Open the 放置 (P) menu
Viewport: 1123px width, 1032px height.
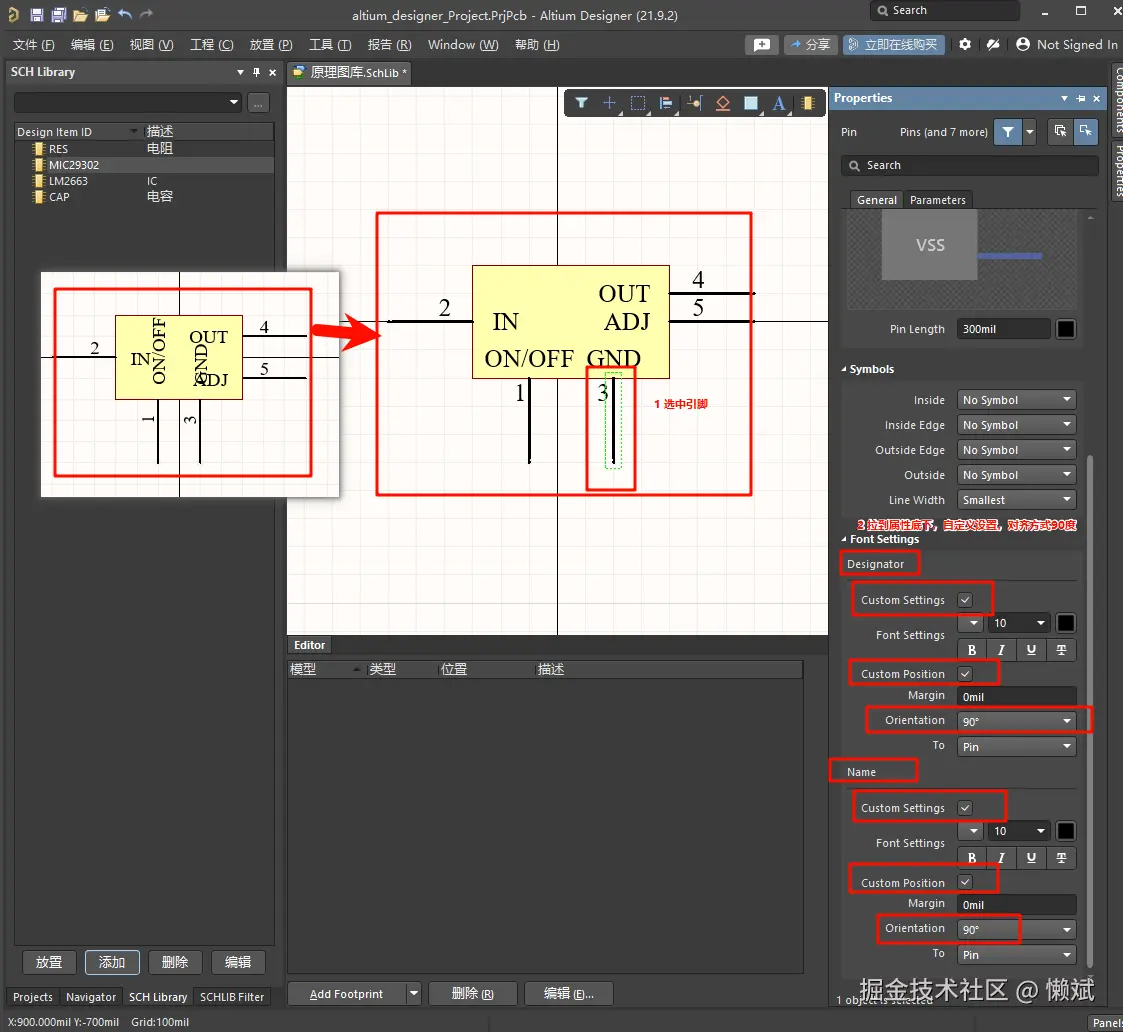[271, 44]
